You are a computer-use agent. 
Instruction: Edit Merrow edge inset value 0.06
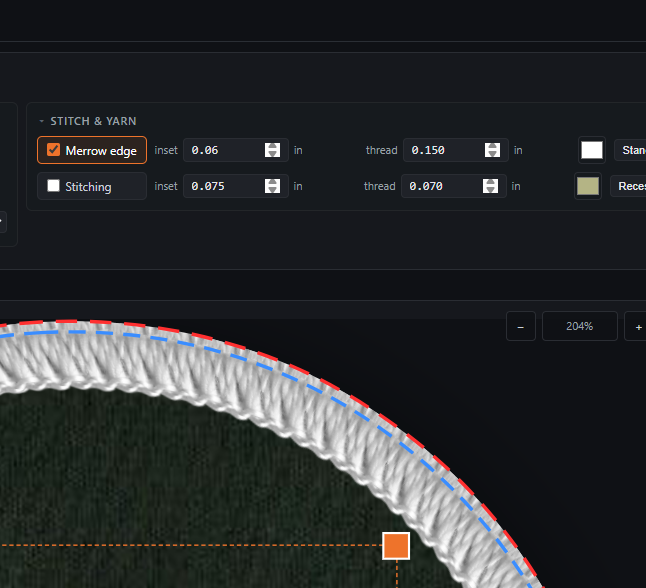click(236, 150)
